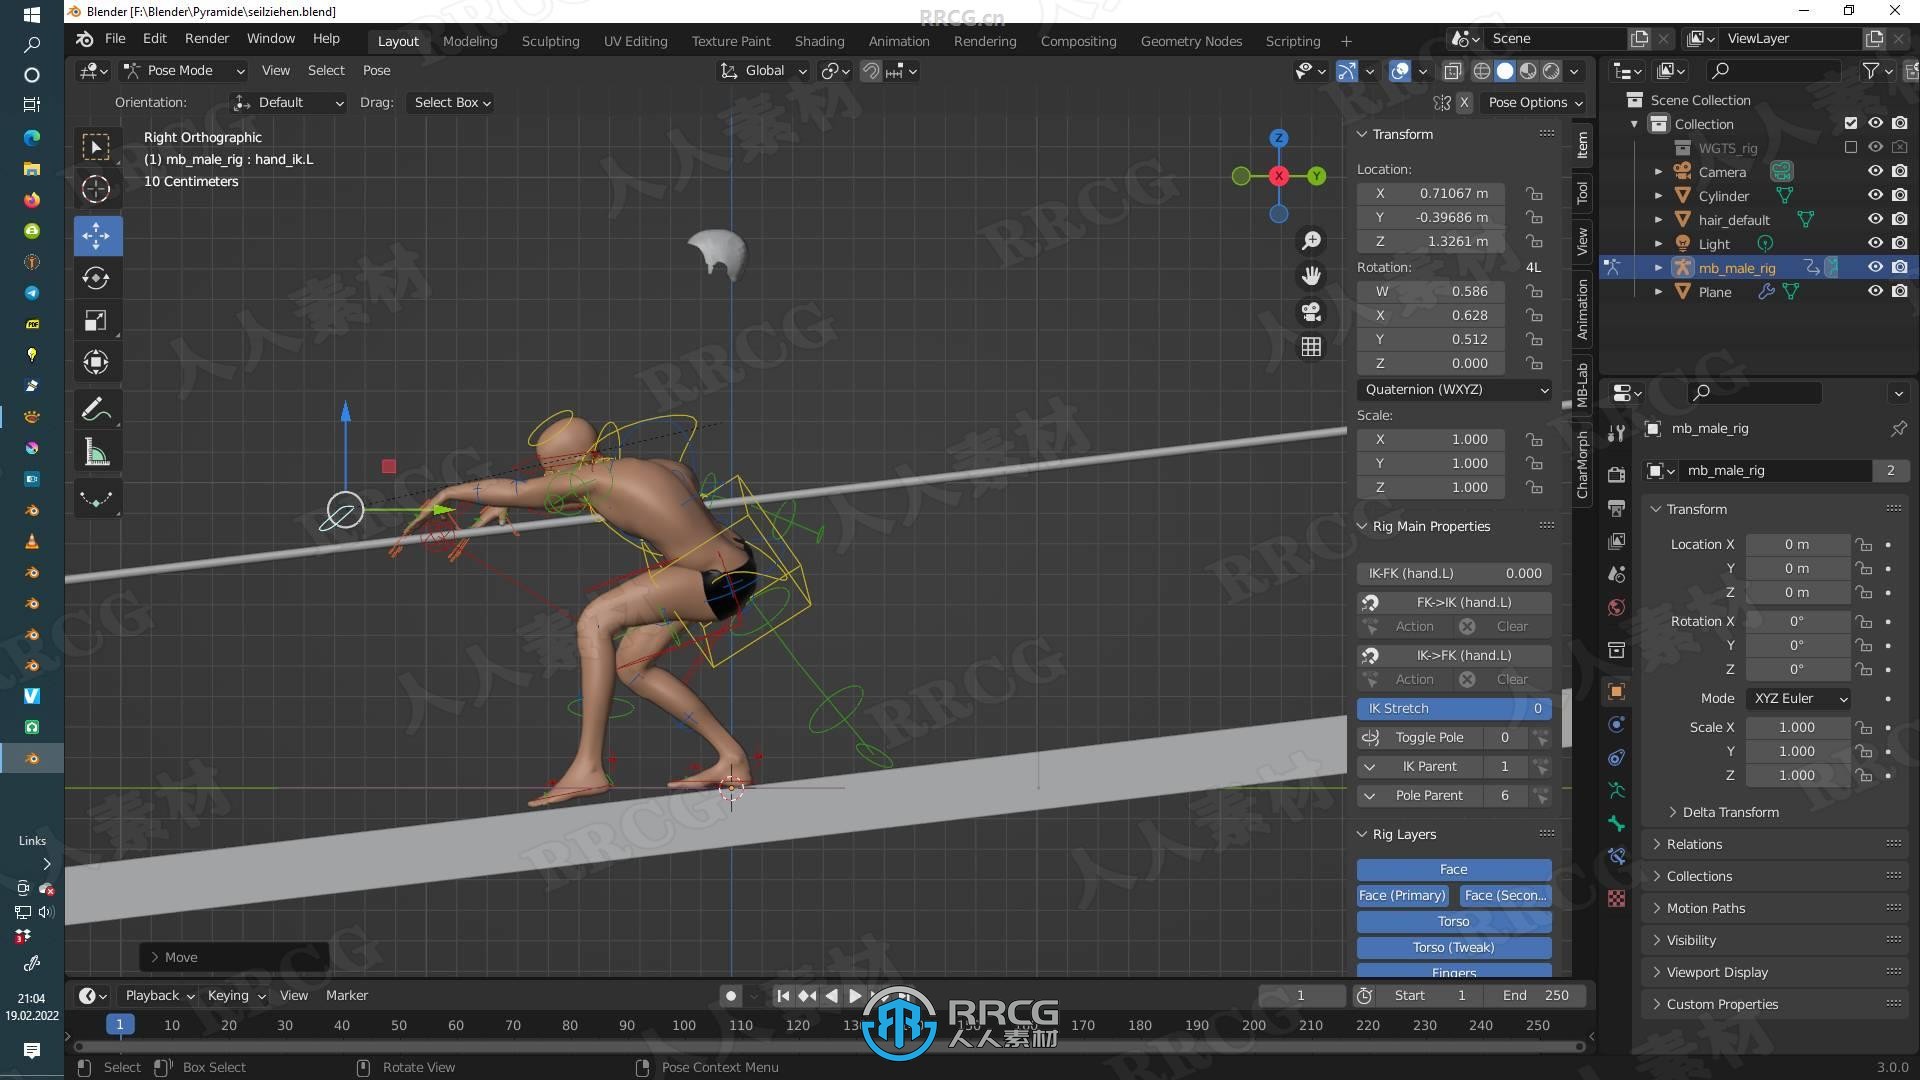This screenshot has height=1080, width=1920.
Task: Click the outliner filter funnel icon
Action: 1870,71
